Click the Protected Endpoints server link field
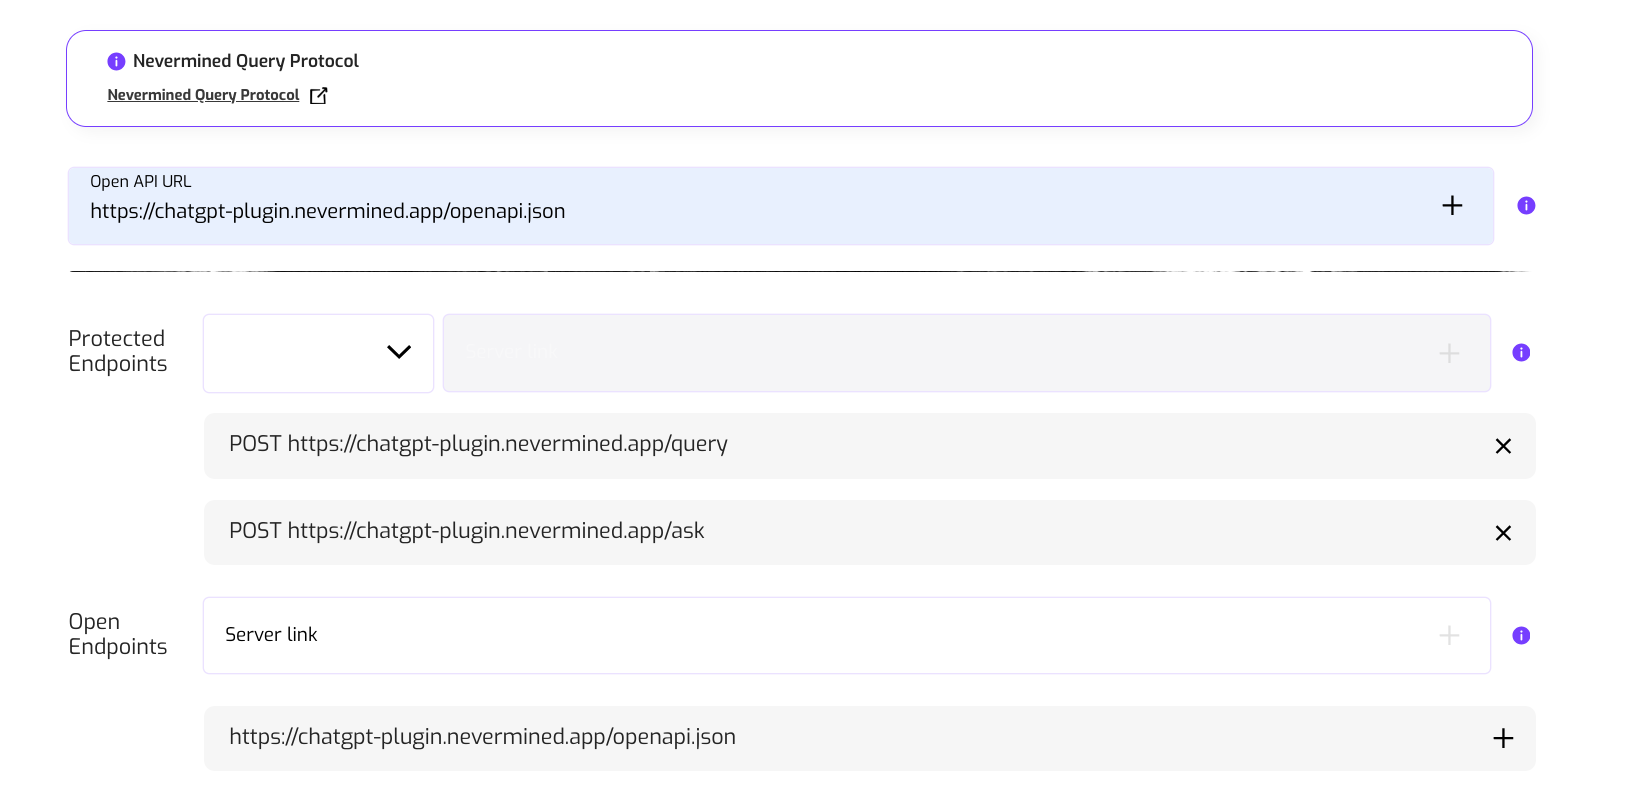The height and width of the screenshot is (799, 1626). point(930,353)
